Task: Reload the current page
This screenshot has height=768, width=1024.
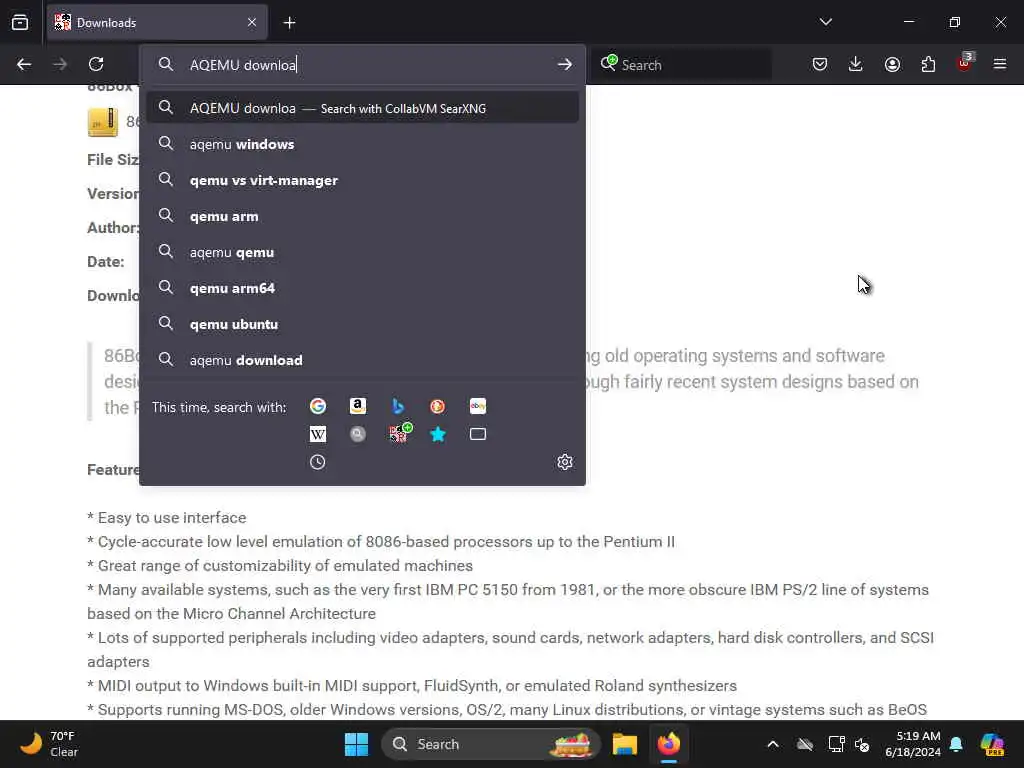Action: (96, 64)
